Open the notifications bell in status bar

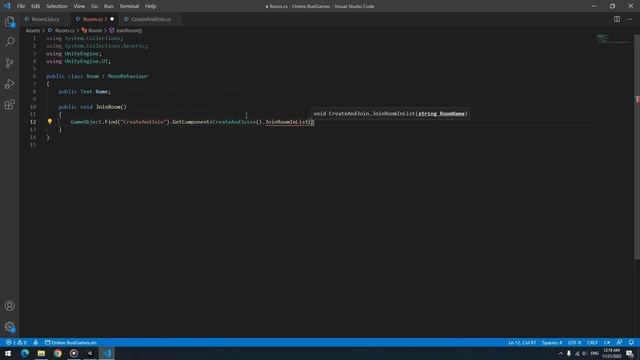click(631, 342)
